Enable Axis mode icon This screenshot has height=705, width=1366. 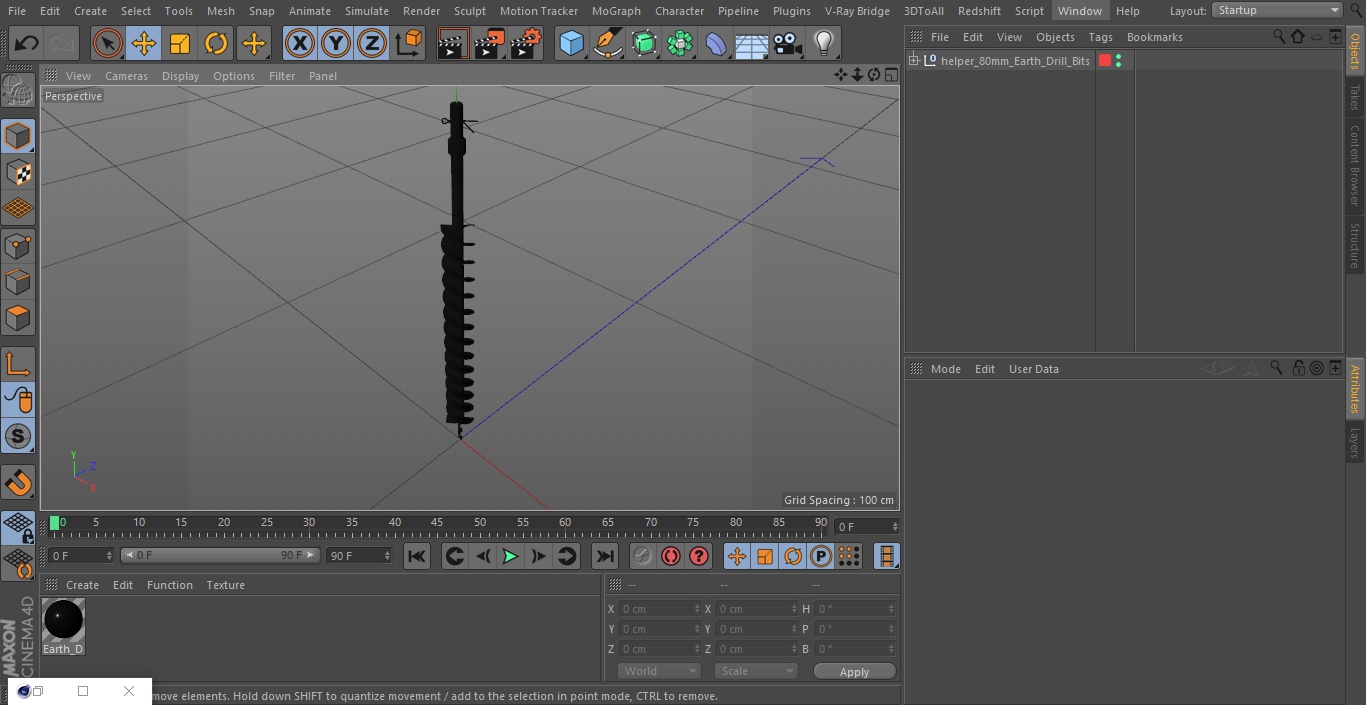tap(18, 364)
